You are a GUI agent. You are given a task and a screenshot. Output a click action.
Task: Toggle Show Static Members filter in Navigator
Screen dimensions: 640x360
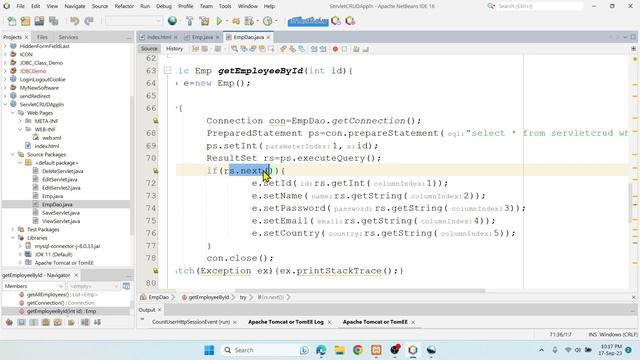[33, 322]
